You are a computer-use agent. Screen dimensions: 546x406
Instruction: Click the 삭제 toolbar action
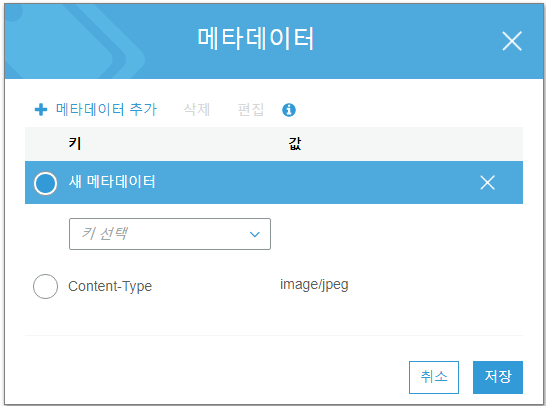tap(197, 109)
